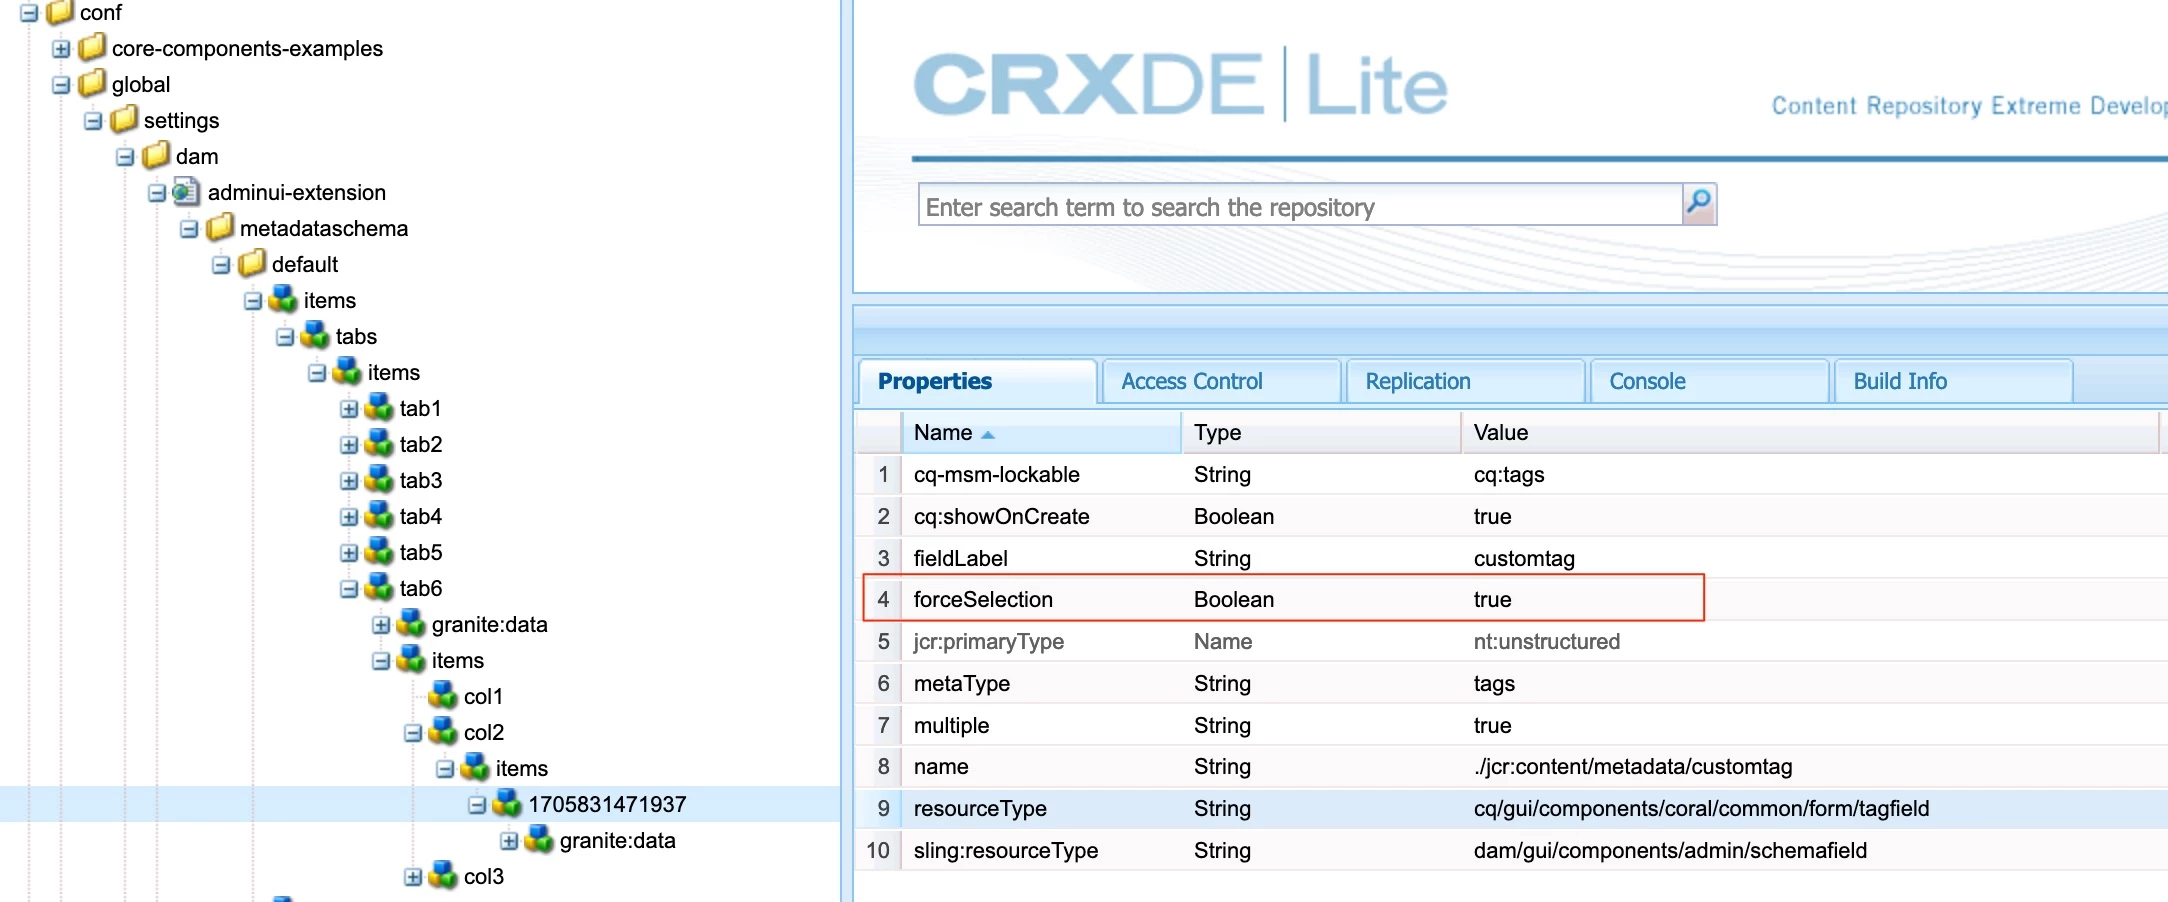Sort by the Value column header

click(1810, 433)
